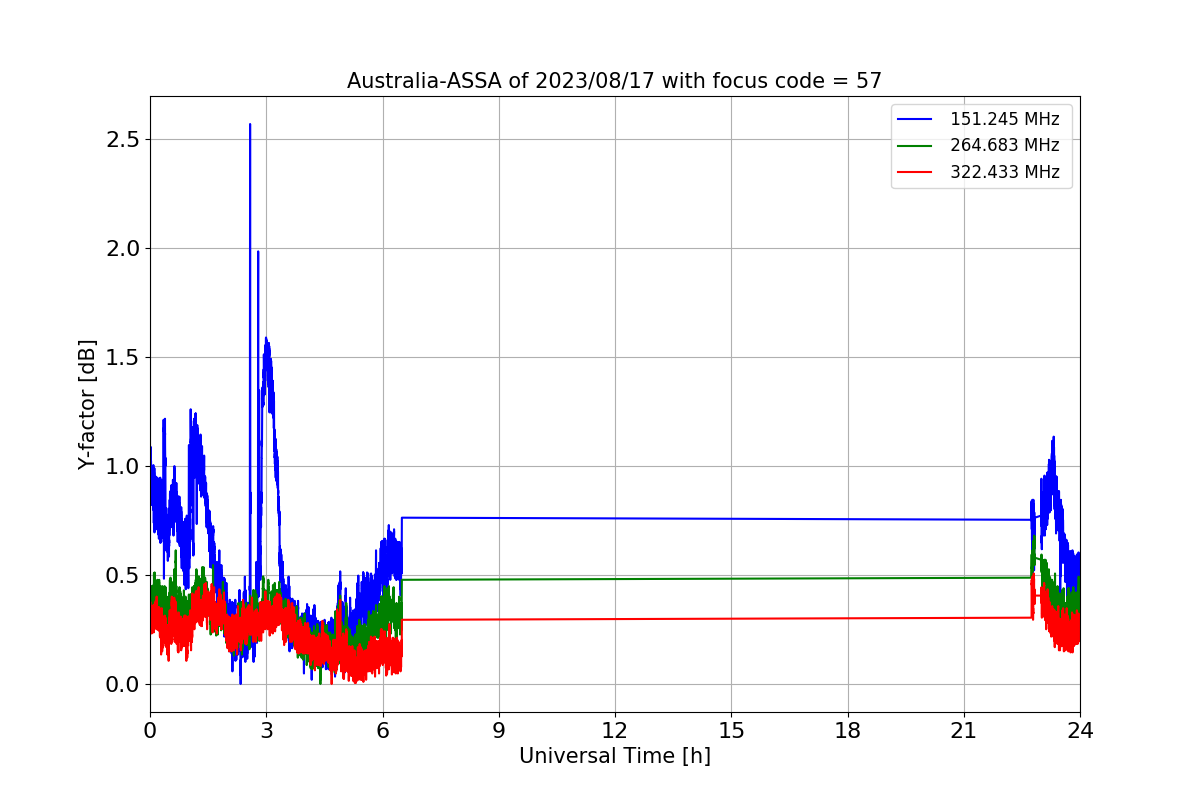Select the 322.433 MHz legend label
The width and height of the screenshot is (1200, 800).
click(1004, 172)
